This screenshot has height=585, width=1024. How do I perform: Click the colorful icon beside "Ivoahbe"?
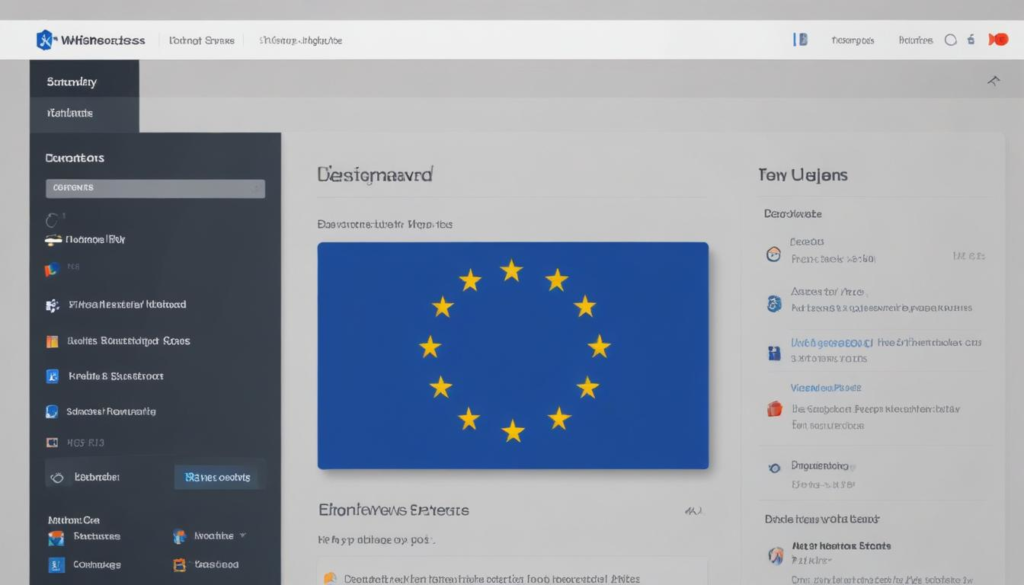[179, 536]
